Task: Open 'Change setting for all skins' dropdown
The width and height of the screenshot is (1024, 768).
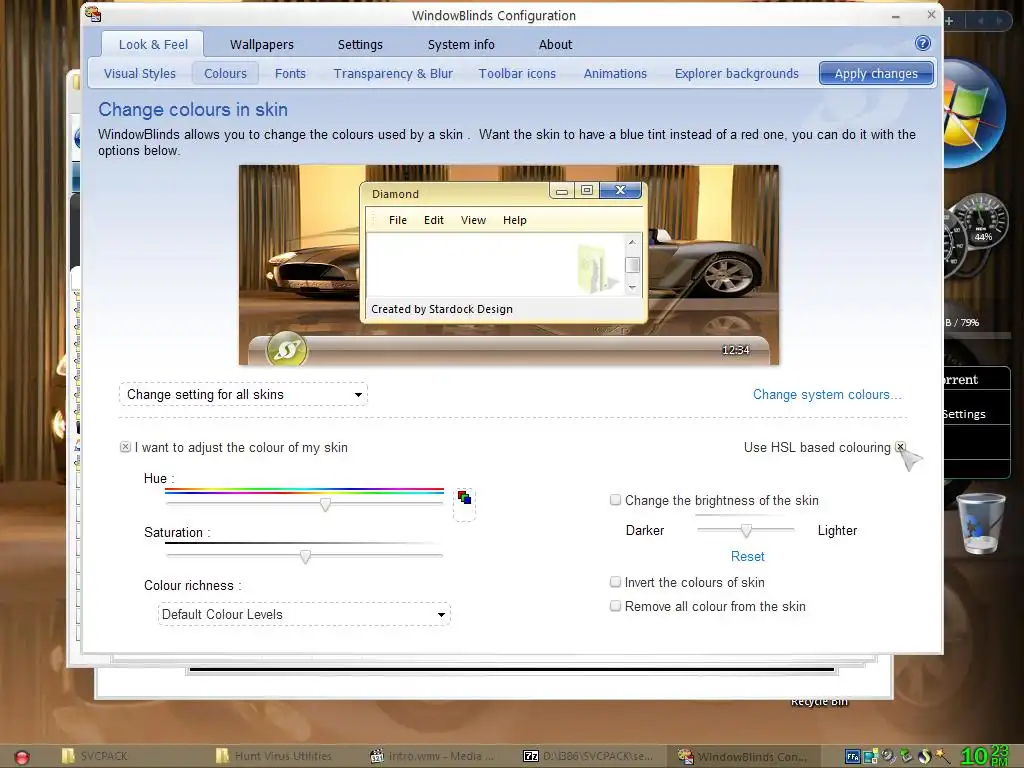Action: point(243,394)
